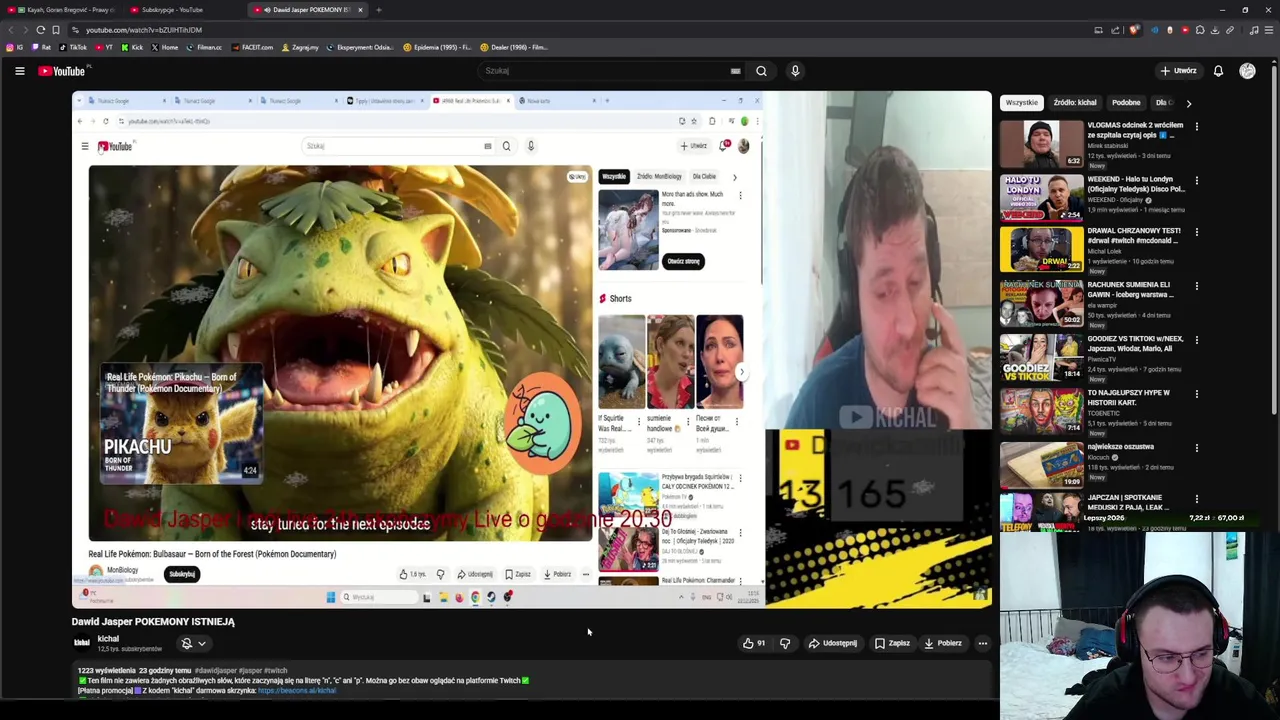Switch to the Subskrypcje - YouTube tab
Screen dimensions: 1280x720
[x=185, y=10]
